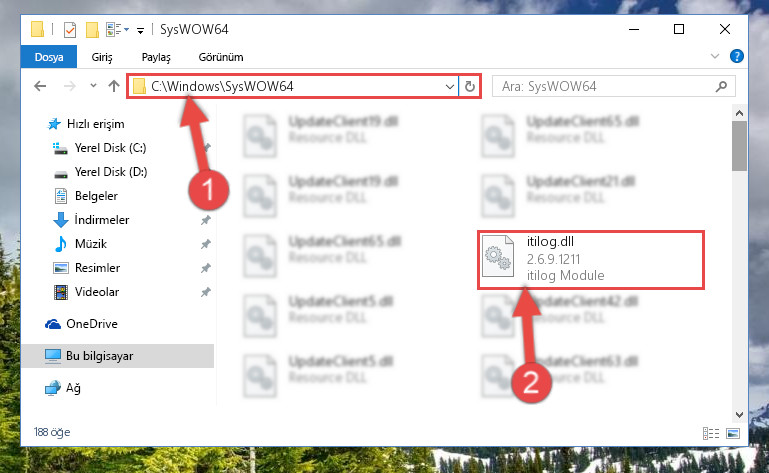Viewport: 769px width, 473px height.
Task: Go back with the left arrow
Action: coord(40,86)
